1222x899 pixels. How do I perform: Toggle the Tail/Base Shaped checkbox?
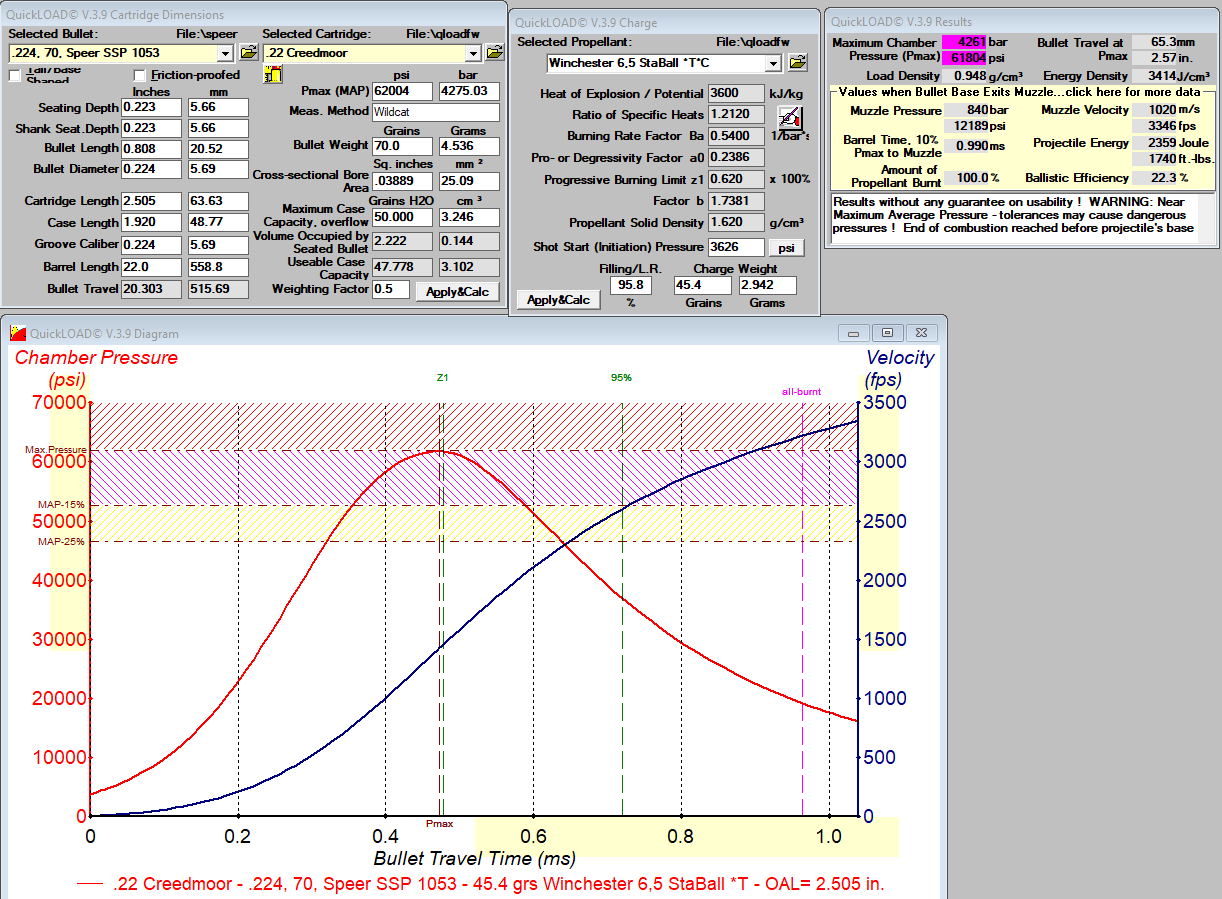pyautogui.click(x=15, y=76)
